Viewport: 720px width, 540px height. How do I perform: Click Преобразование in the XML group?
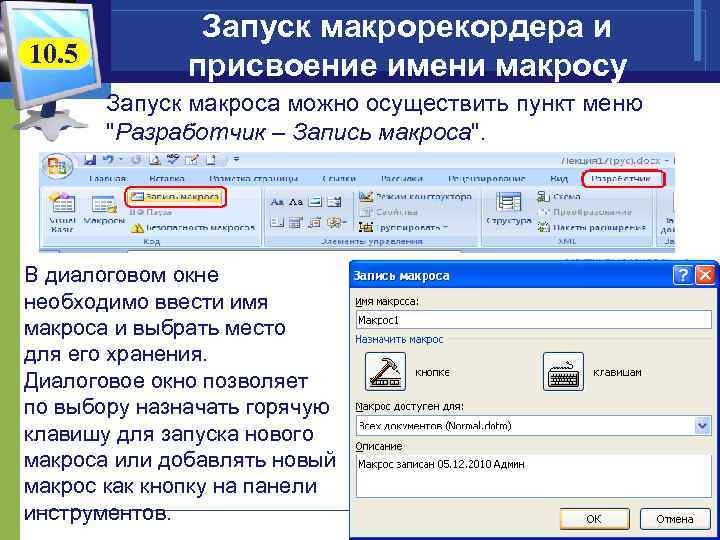(x=585, y=212)
